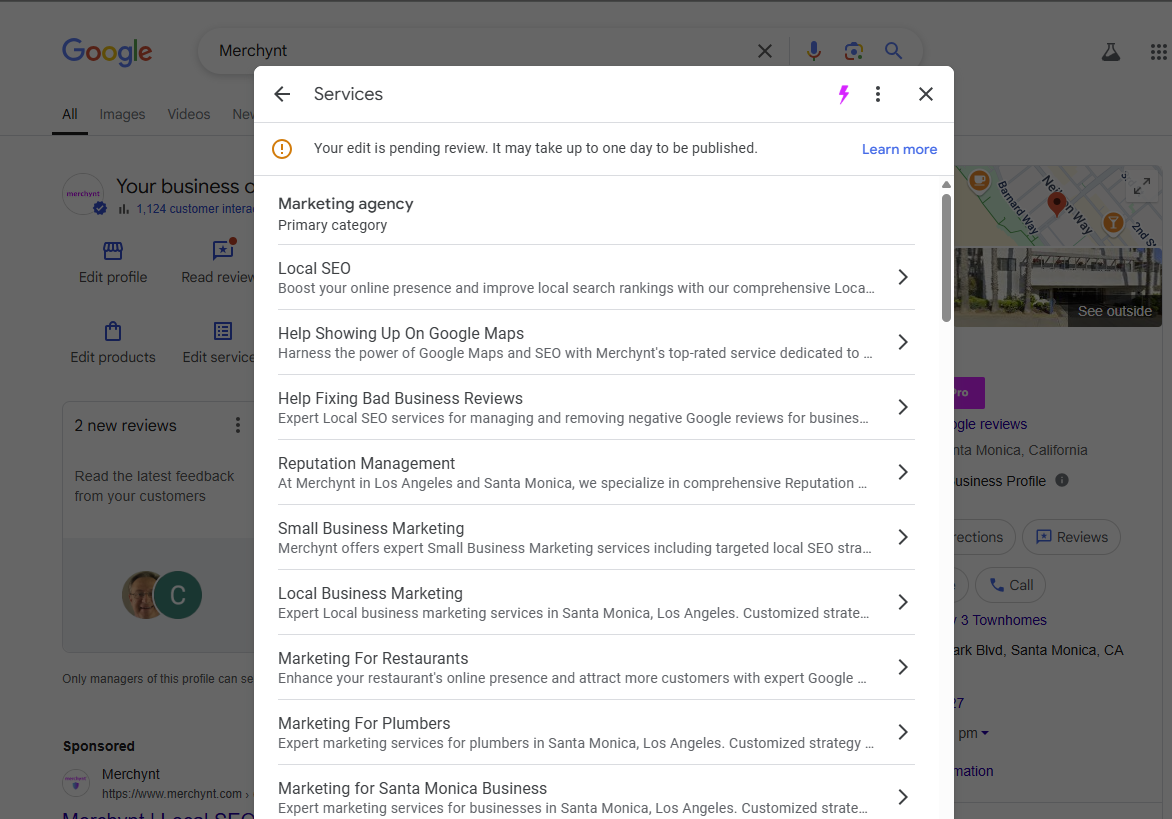The image size is (1172, 819).
Task: Switch to the All tab
Action: tap(70, 114)
